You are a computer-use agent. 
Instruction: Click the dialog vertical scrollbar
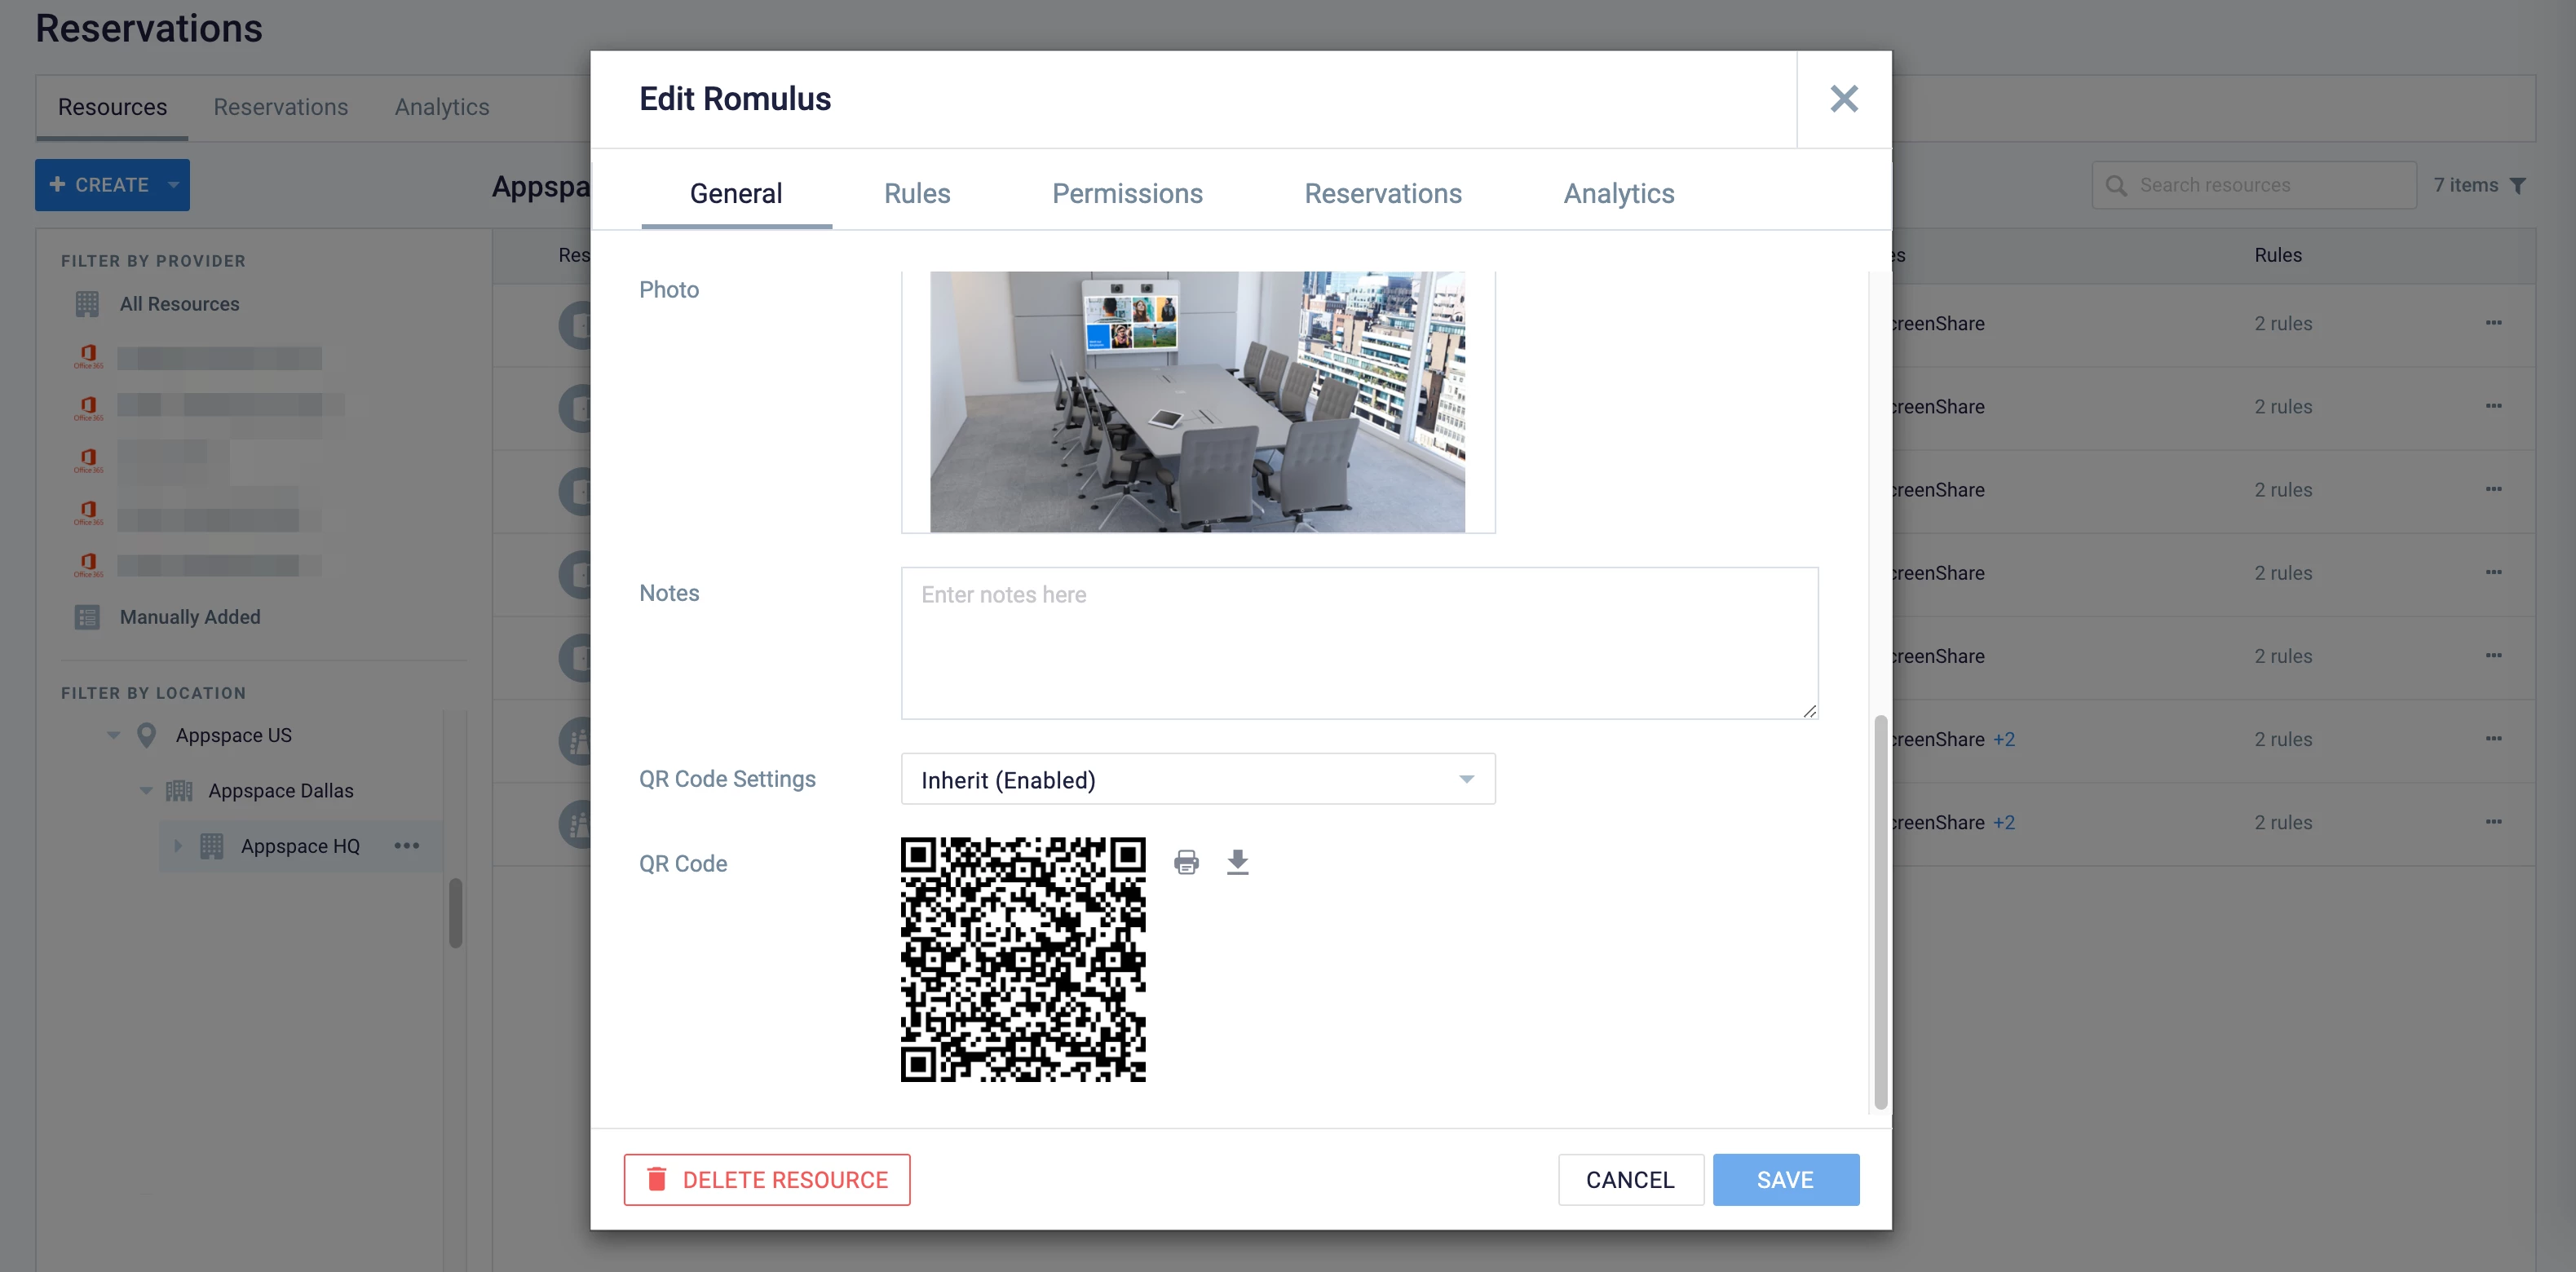pos(1880,912)
